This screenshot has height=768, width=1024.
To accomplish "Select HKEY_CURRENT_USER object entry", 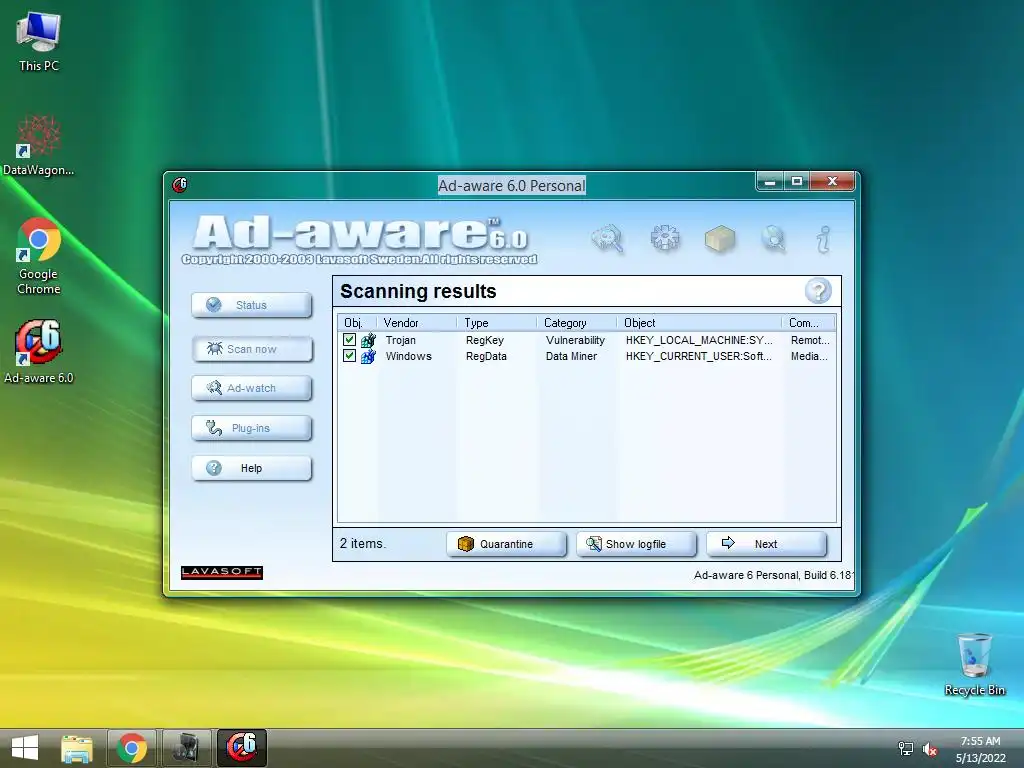I will [x=698, y=357].
